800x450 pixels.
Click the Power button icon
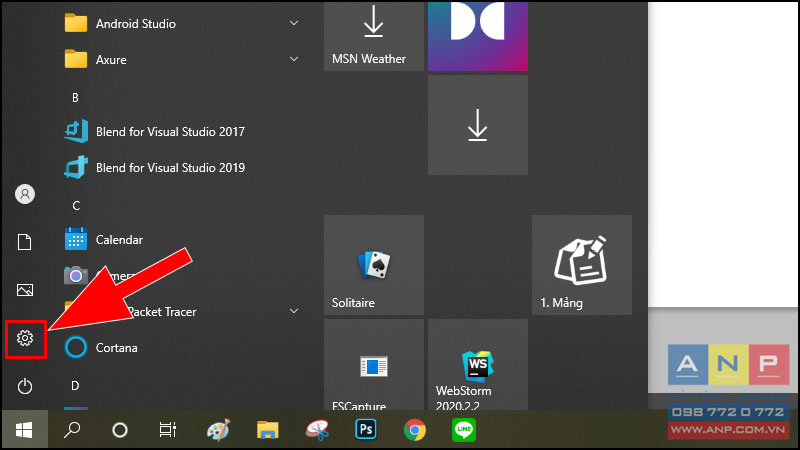tap(25, 386)
